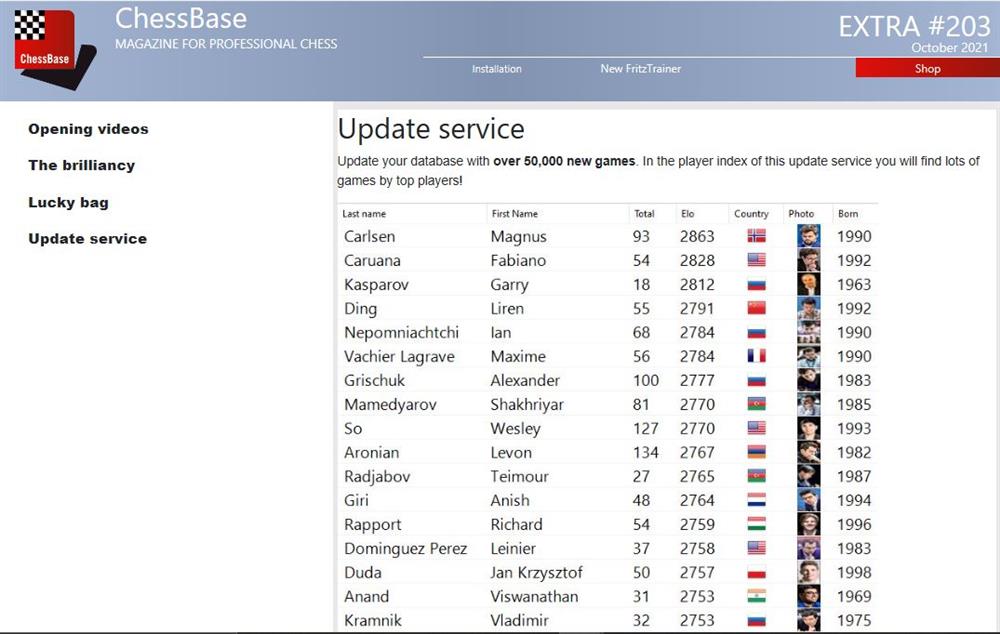Go to Opening videos section

click(88, 129)
